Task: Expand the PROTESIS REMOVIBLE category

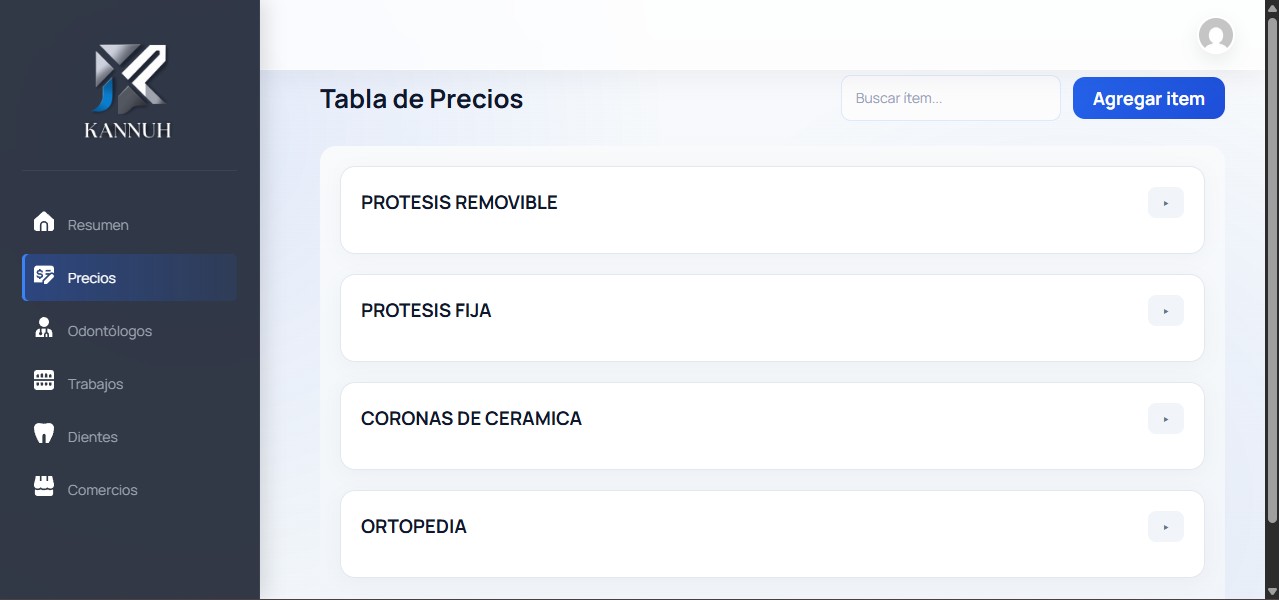Action: click(1165, 203)
